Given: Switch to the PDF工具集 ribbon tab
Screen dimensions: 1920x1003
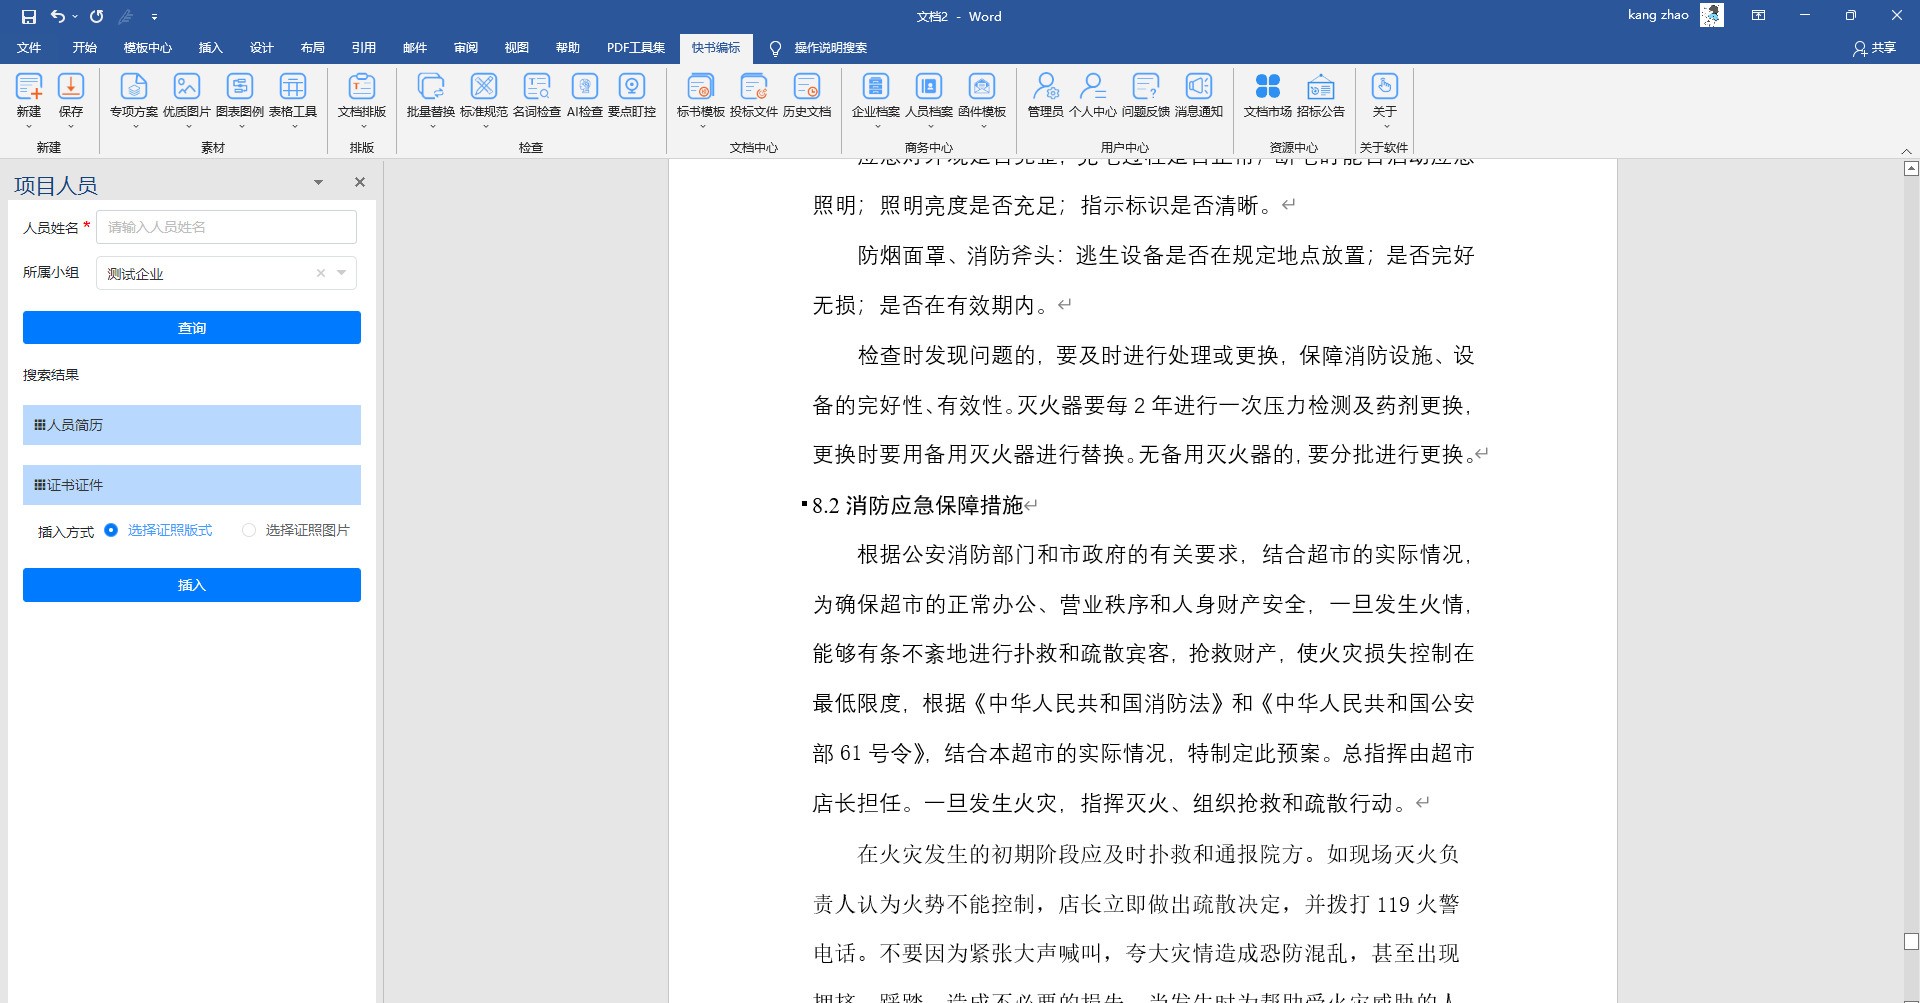Looking at the screenshot, I should tap(636, 48).
